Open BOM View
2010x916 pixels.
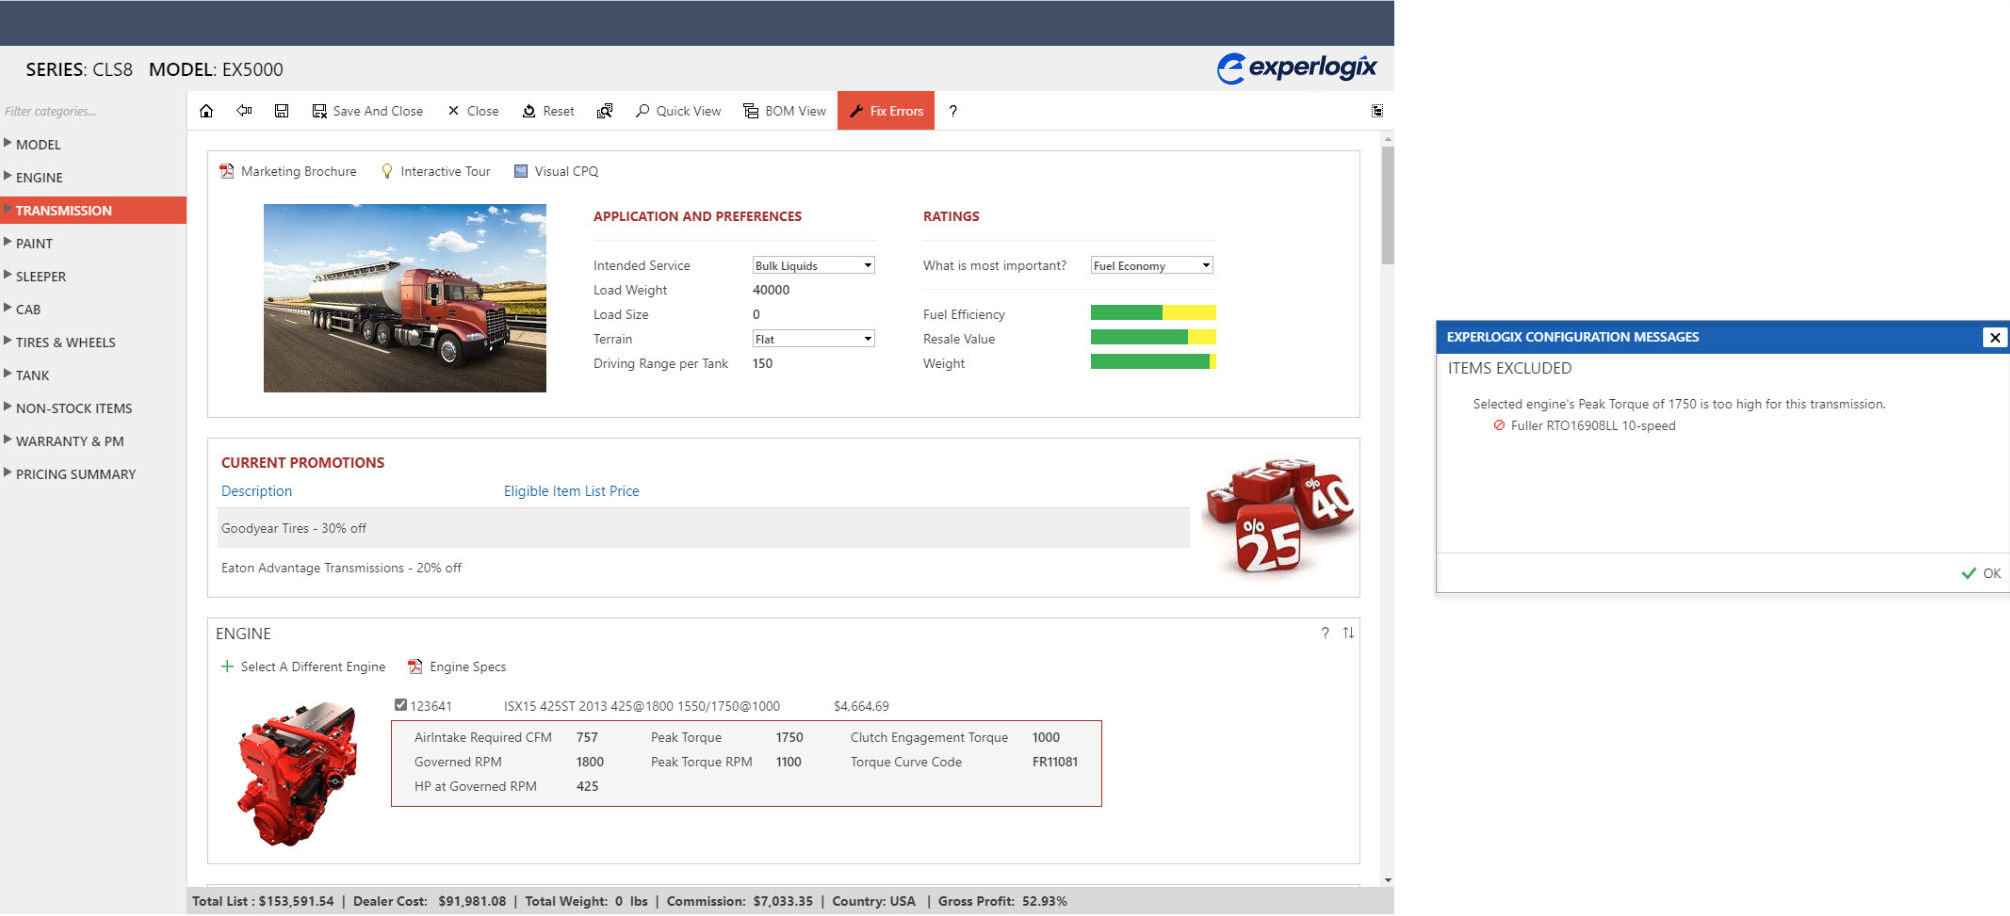[x=784, y=110]
